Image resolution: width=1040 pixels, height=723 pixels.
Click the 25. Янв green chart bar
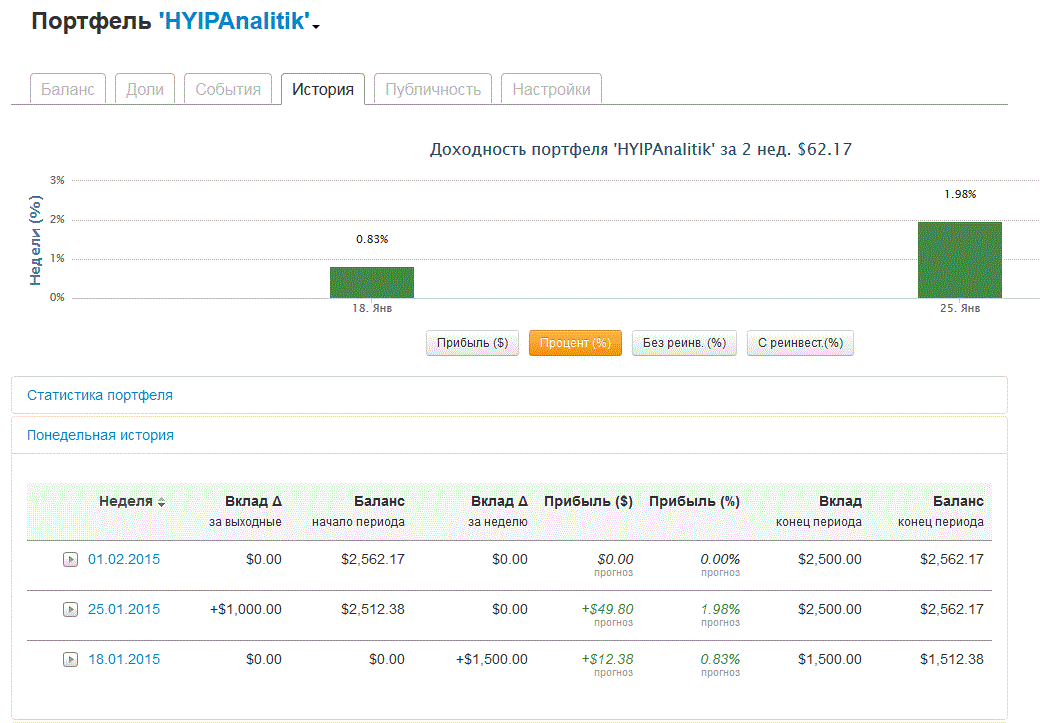click(960, 260)
